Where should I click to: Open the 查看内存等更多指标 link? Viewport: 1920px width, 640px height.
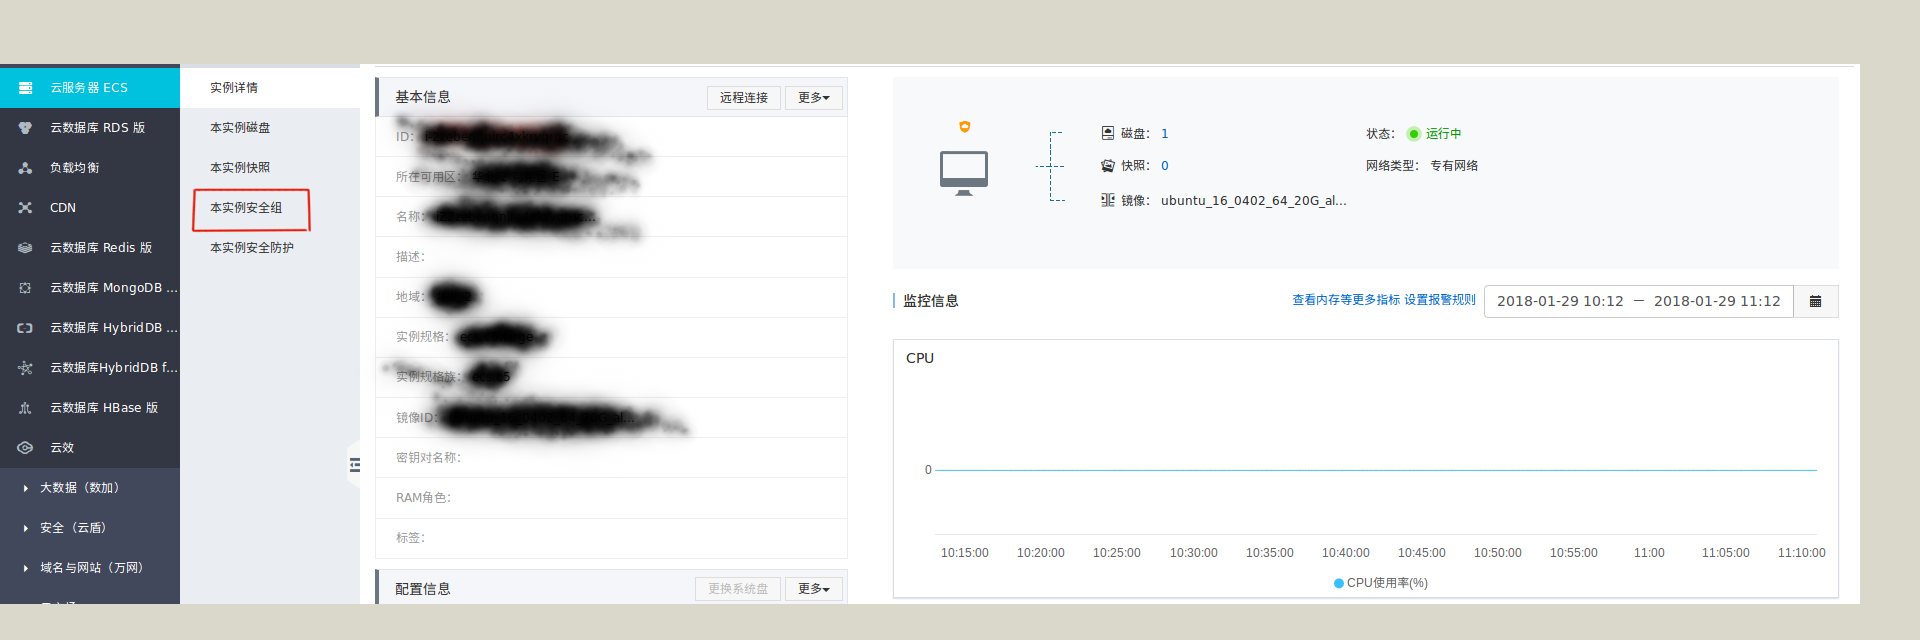[1346, 300]
